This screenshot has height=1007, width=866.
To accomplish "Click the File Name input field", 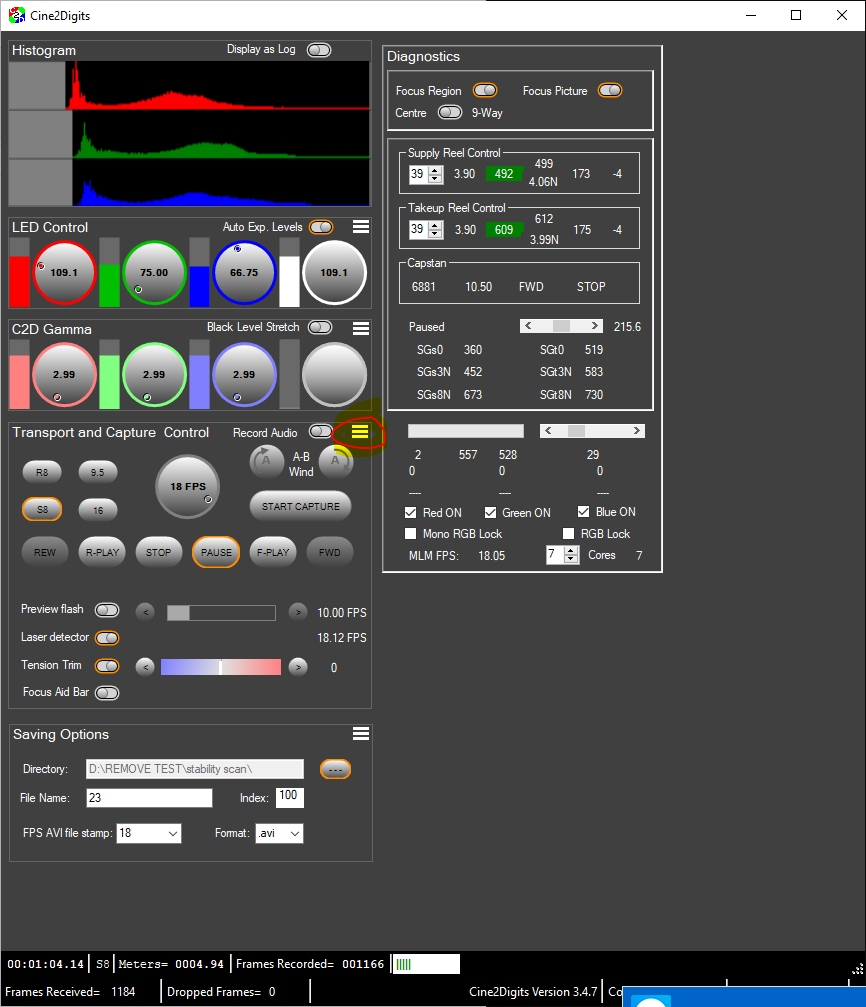I will (148, 798).
